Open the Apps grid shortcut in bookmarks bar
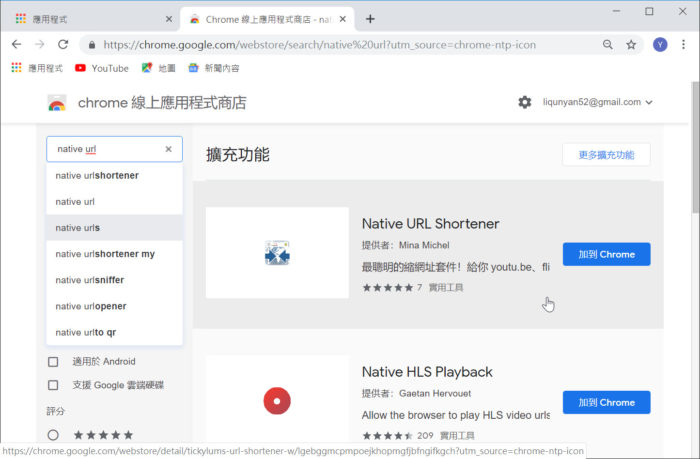The width and height of the screenshot is (700, 459). pos(37,68)
